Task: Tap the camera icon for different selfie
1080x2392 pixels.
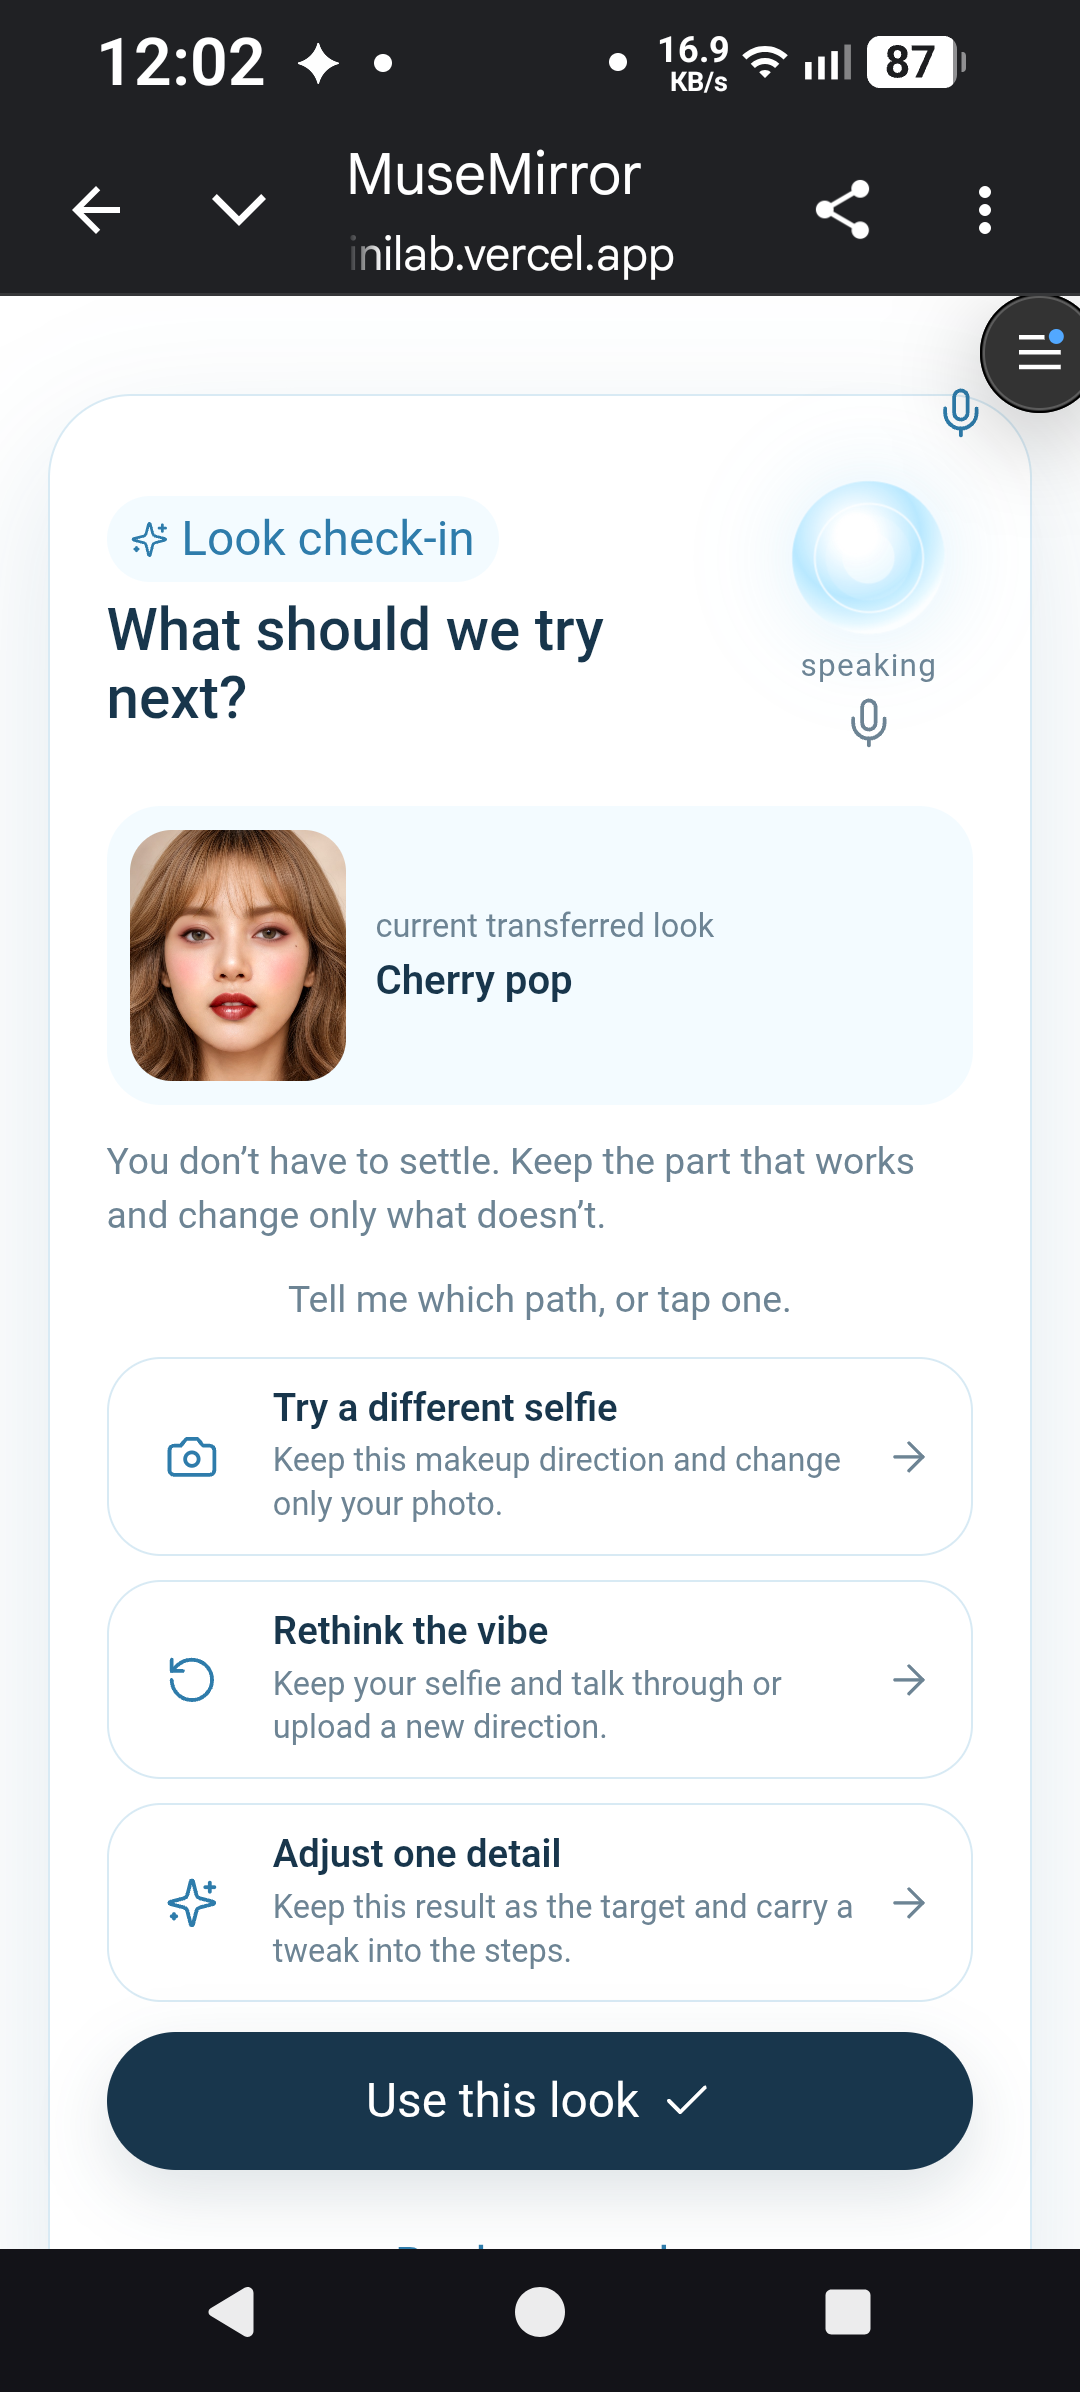Action: [x=192, y=1457]
